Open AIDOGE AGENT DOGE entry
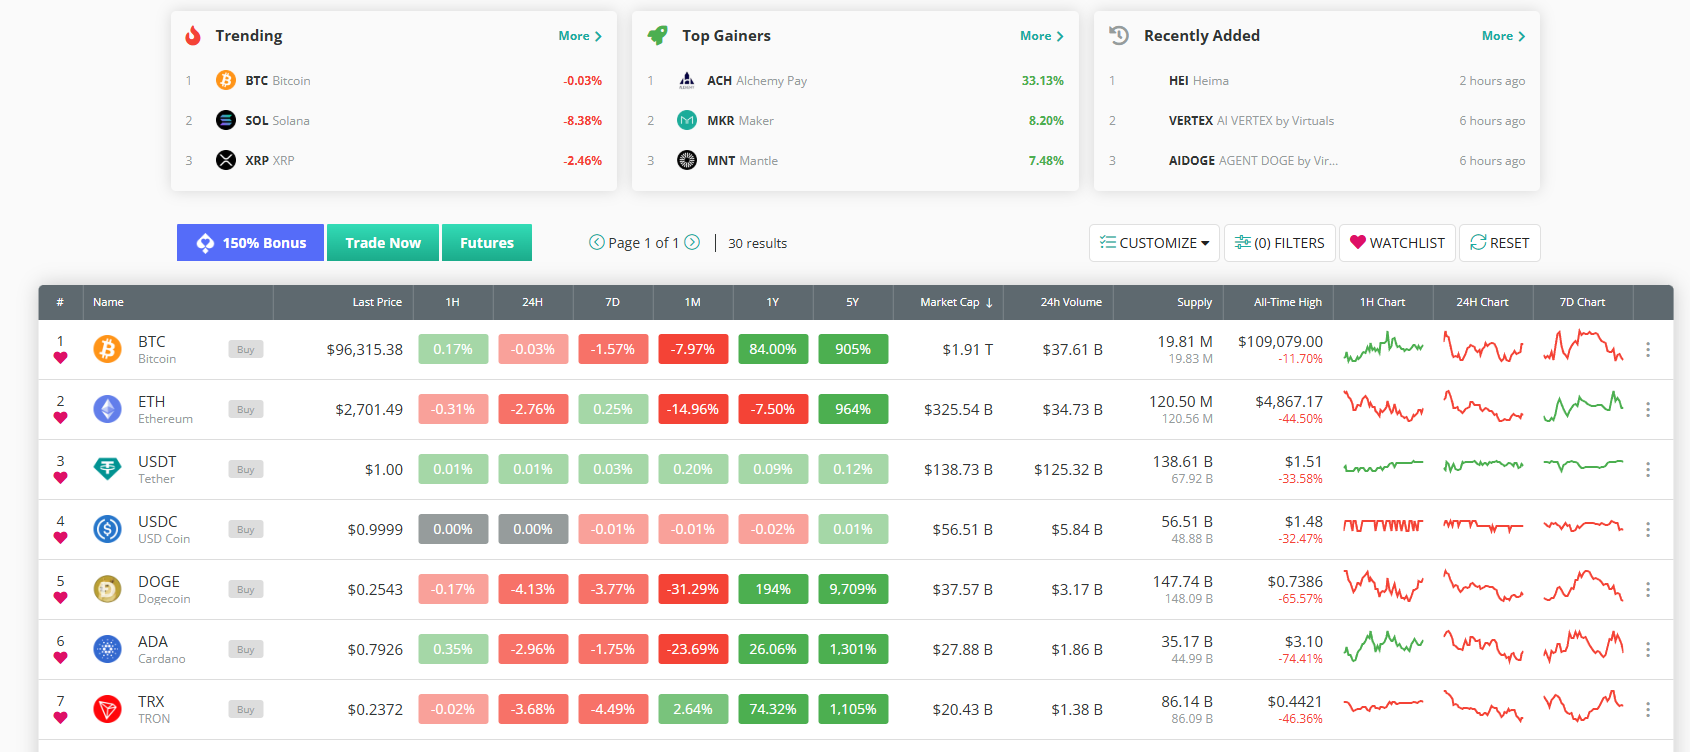The image size is (1690, 752). pyautogui.click(x=1253, y=161)
